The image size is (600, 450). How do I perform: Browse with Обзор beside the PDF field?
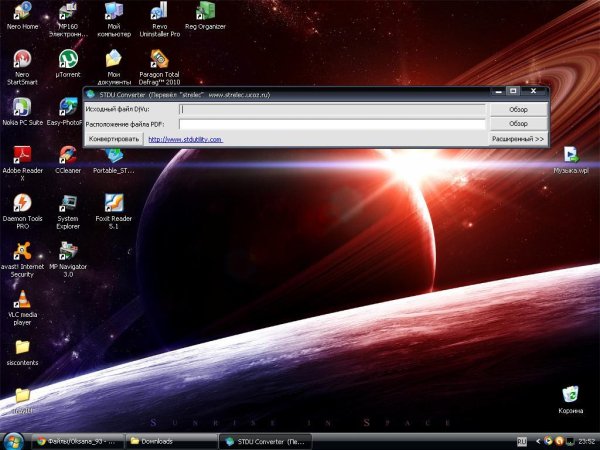[x=518, y=124]
